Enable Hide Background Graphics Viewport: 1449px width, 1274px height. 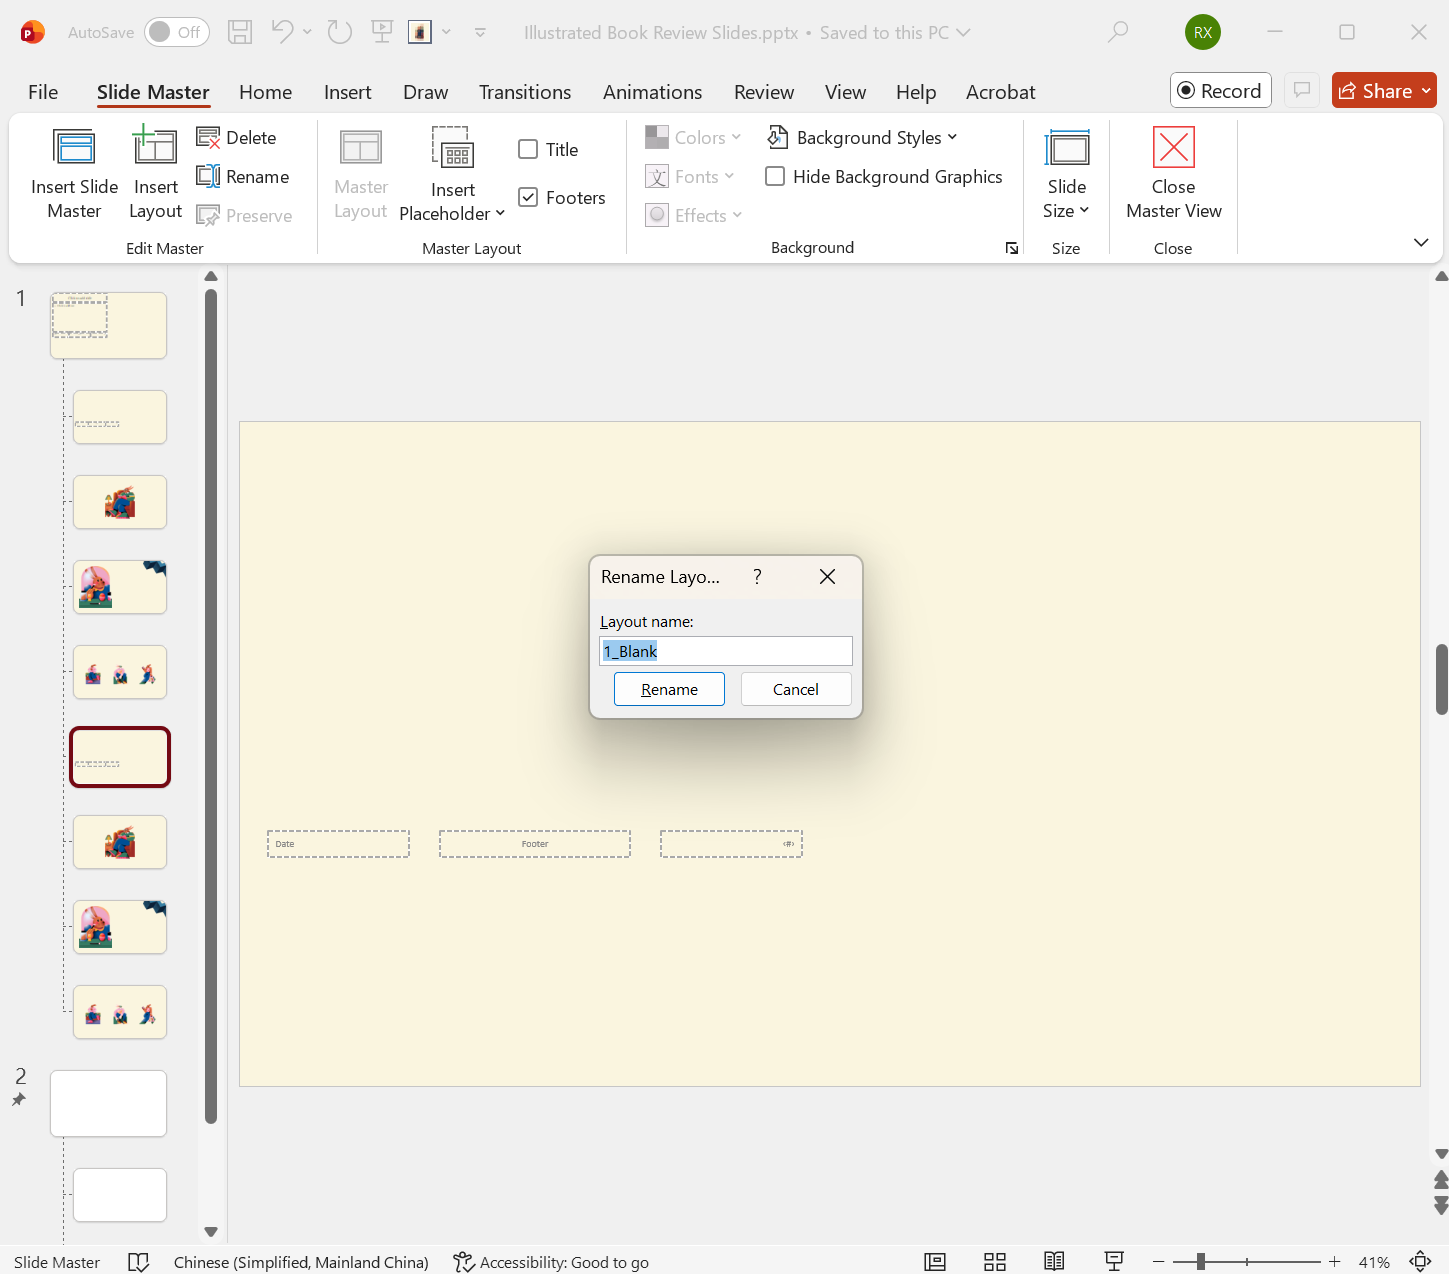pos(775,176)
